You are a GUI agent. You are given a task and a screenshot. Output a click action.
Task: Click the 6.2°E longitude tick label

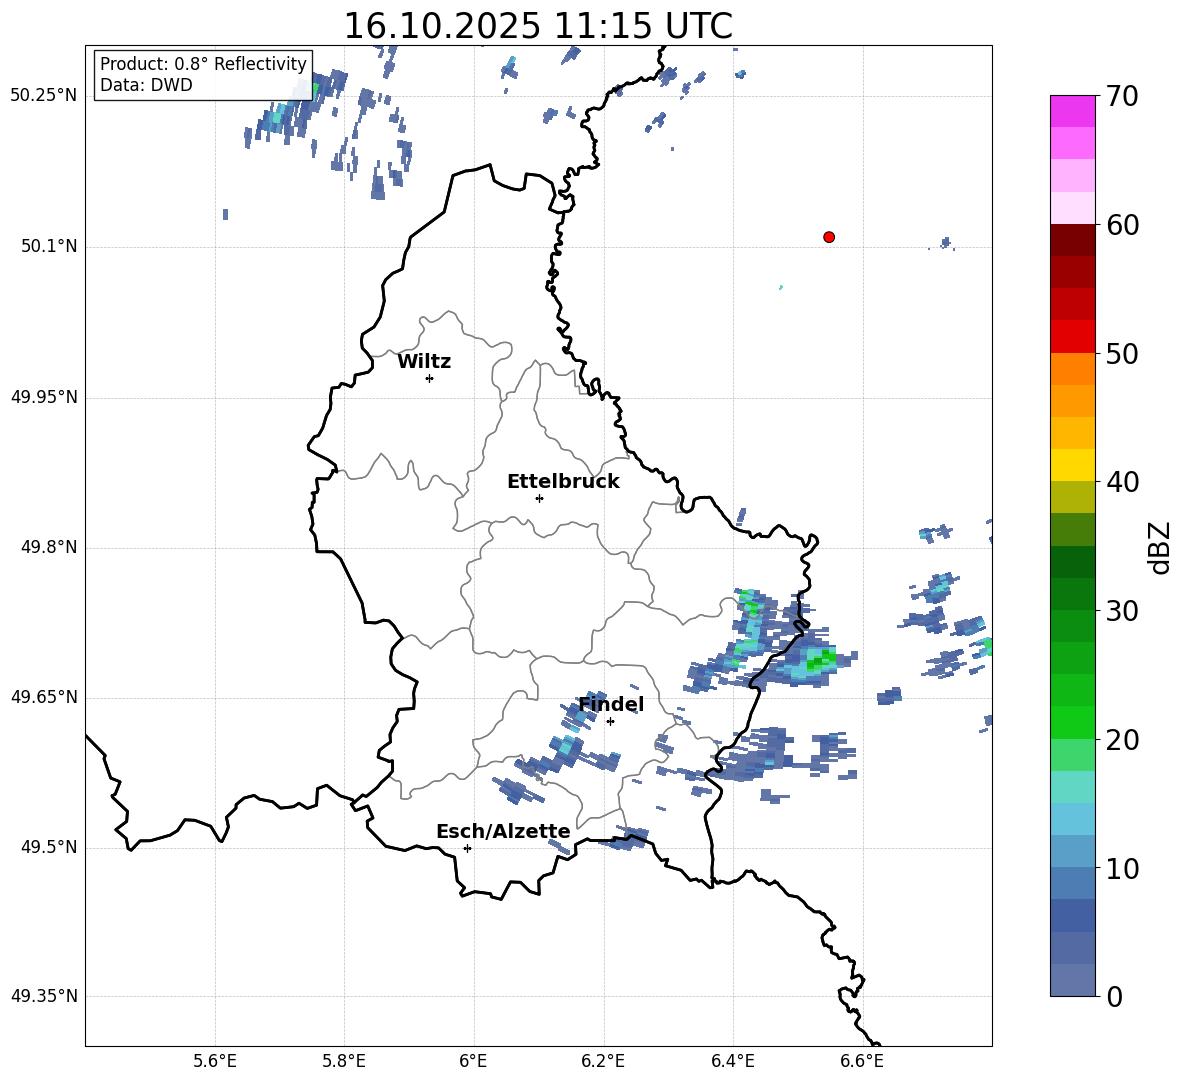(603, 1061)
